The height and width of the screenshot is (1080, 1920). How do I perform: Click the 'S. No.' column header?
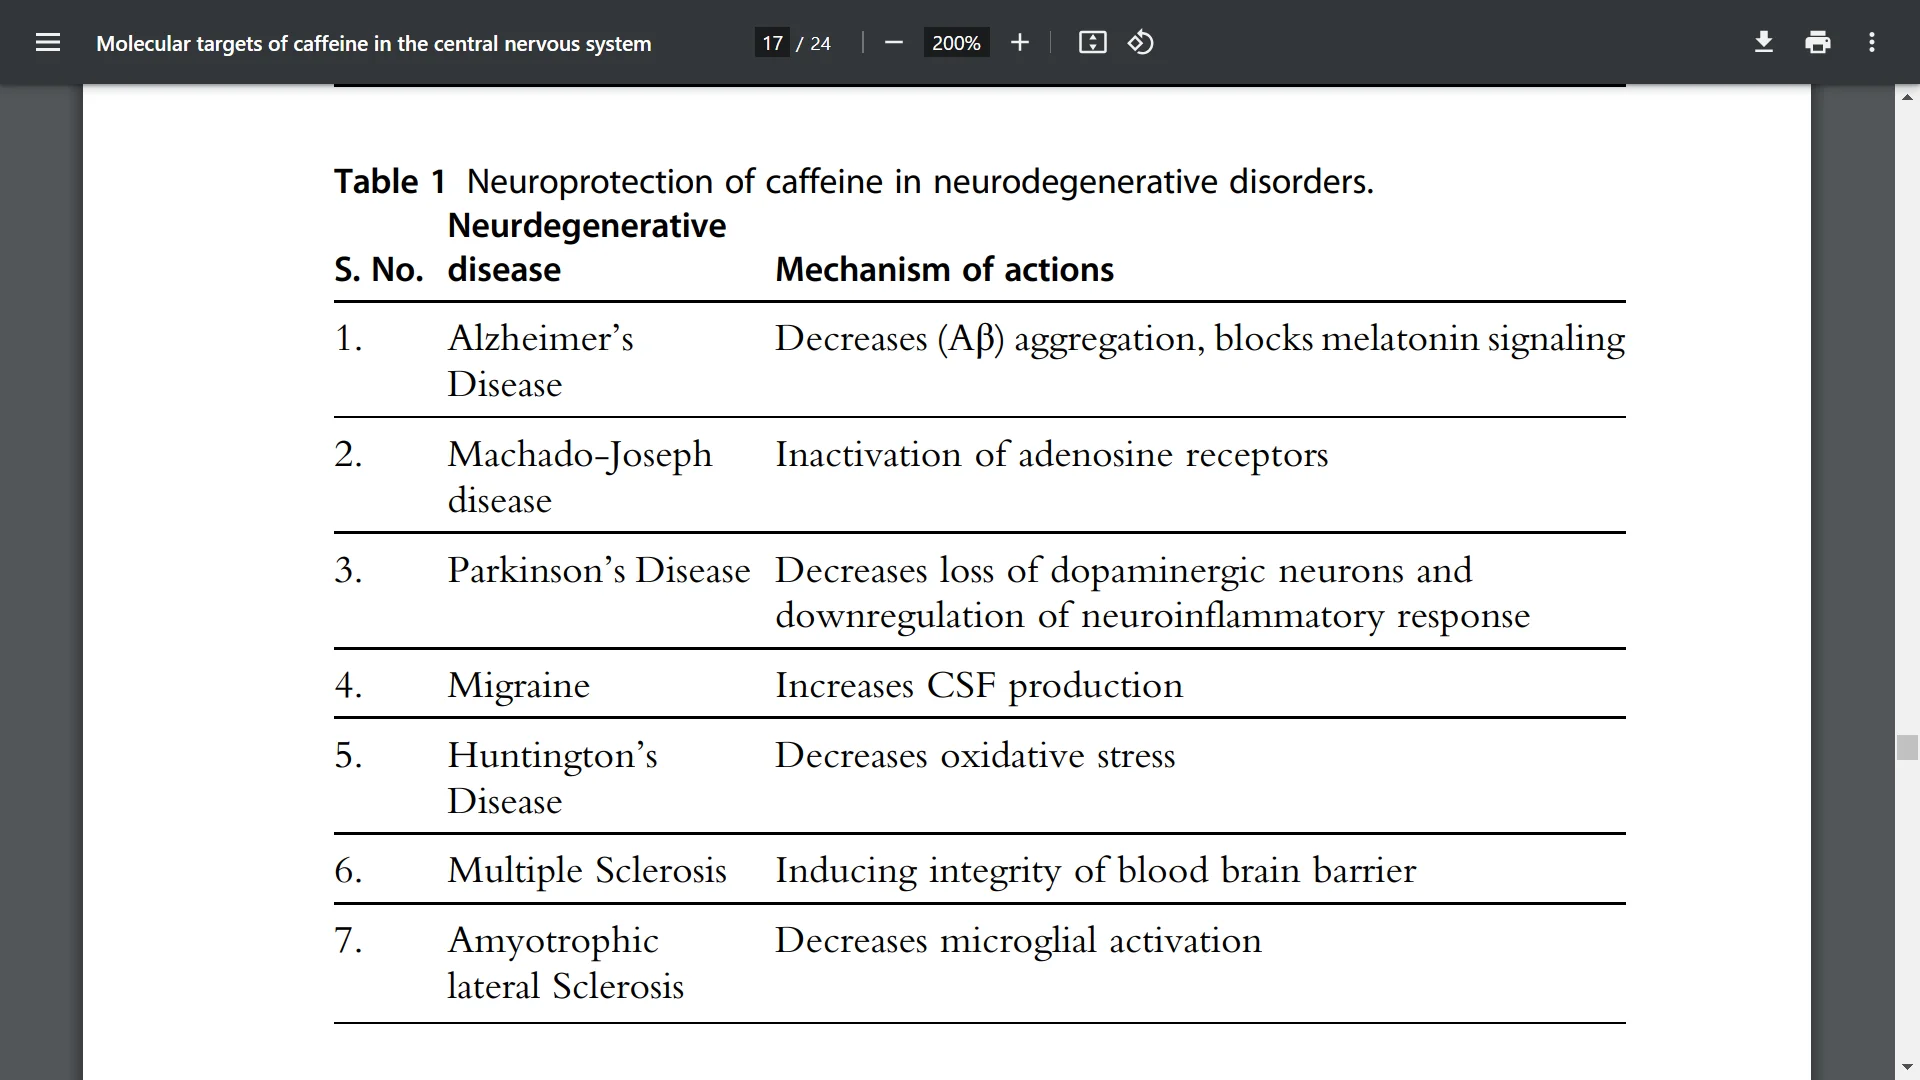pyautogui.click(x=378, y=270)
